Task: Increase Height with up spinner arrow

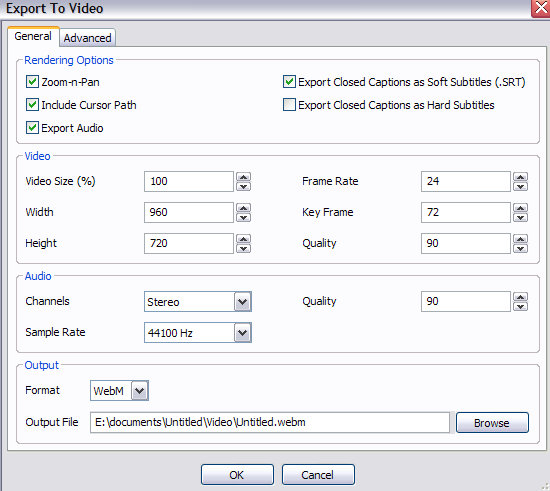Action: tap(243, 239)
